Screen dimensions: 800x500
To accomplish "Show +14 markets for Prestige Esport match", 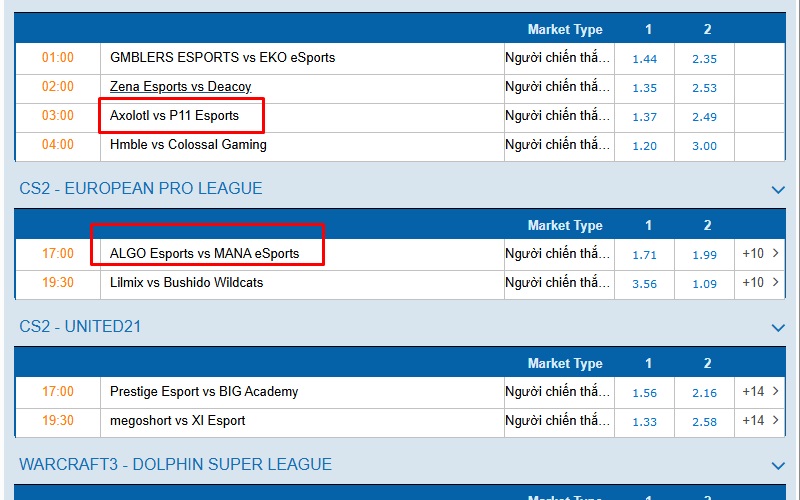I will (760, 392).
